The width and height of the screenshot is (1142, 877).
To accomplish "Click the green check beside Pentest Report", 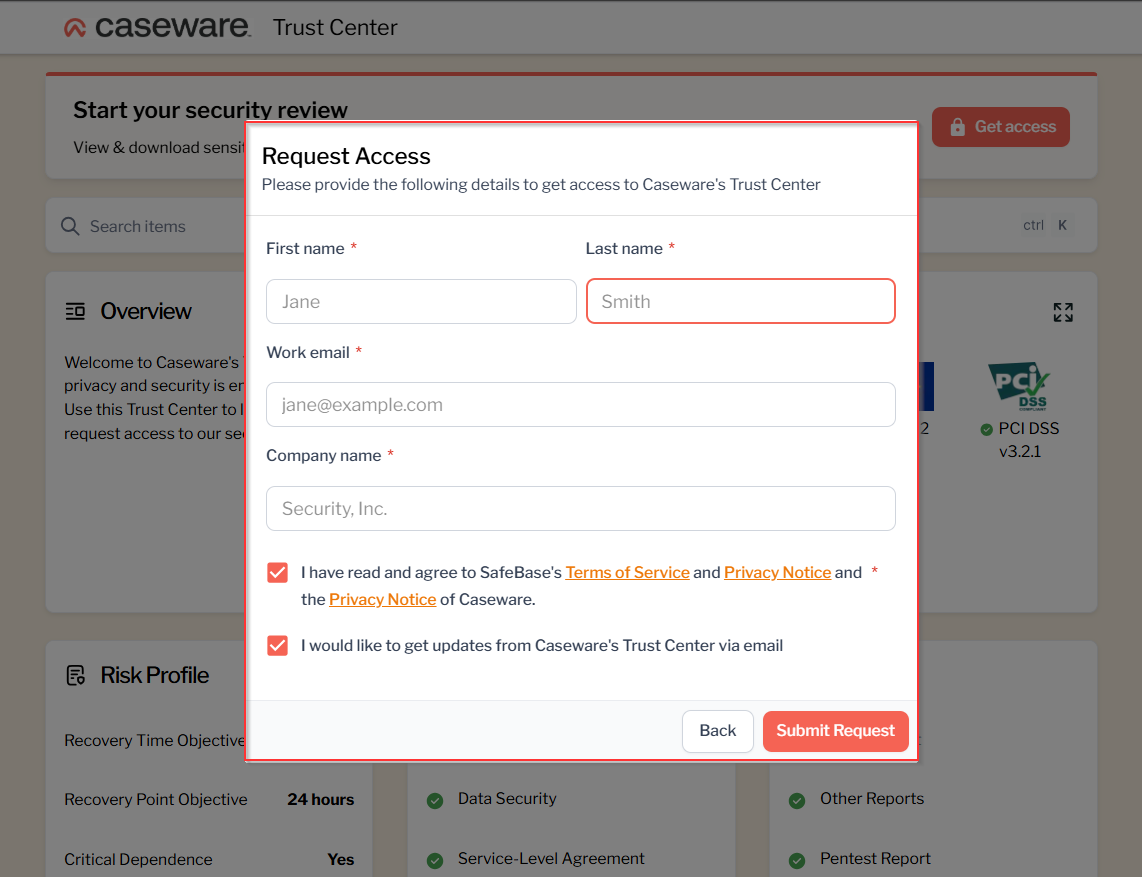I will click(797, 861).
